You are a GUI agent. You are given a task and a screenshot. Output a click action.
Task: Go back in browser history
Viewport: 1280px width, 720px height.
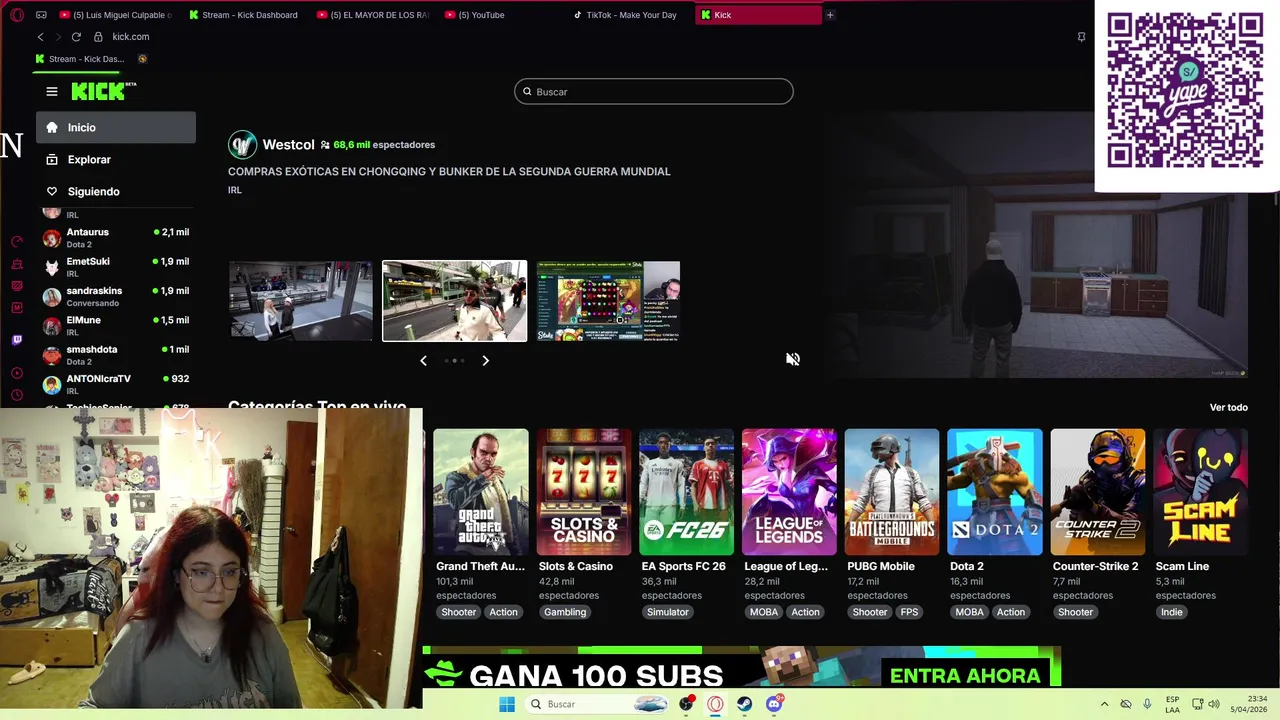pos(40,37)
